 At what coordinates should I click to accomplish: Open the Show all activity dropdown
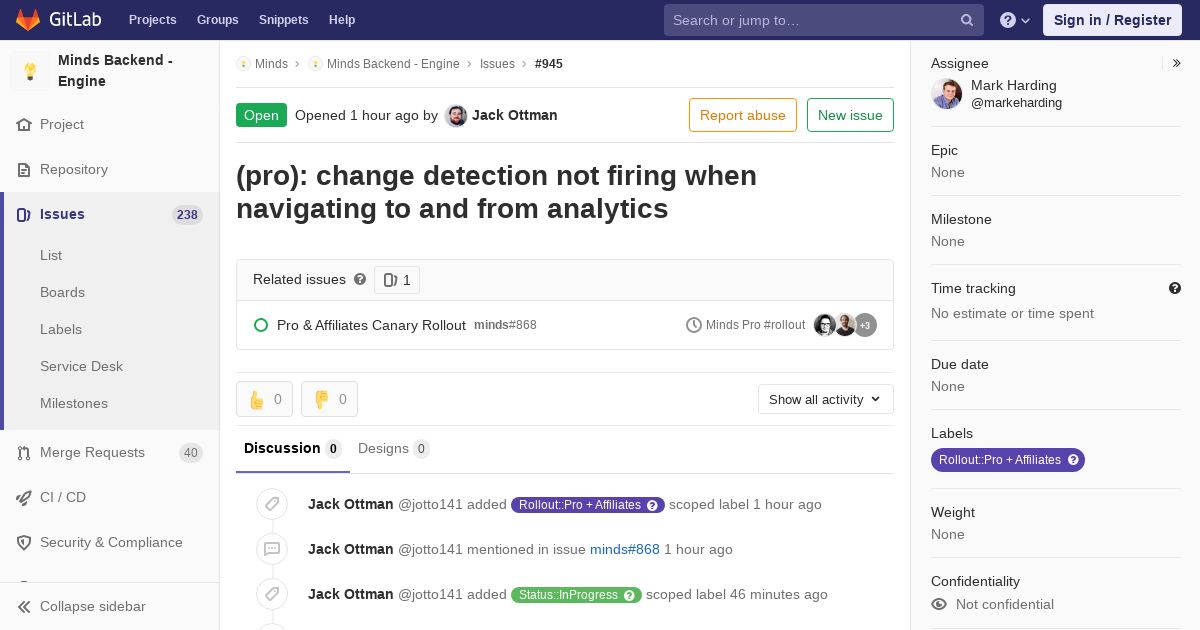point(826,399)
